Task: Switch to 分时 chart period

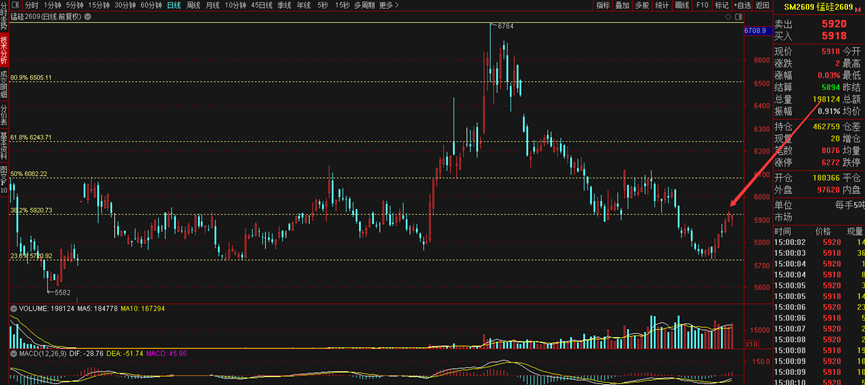Action: pyautogui.click(x=31, y=6)
